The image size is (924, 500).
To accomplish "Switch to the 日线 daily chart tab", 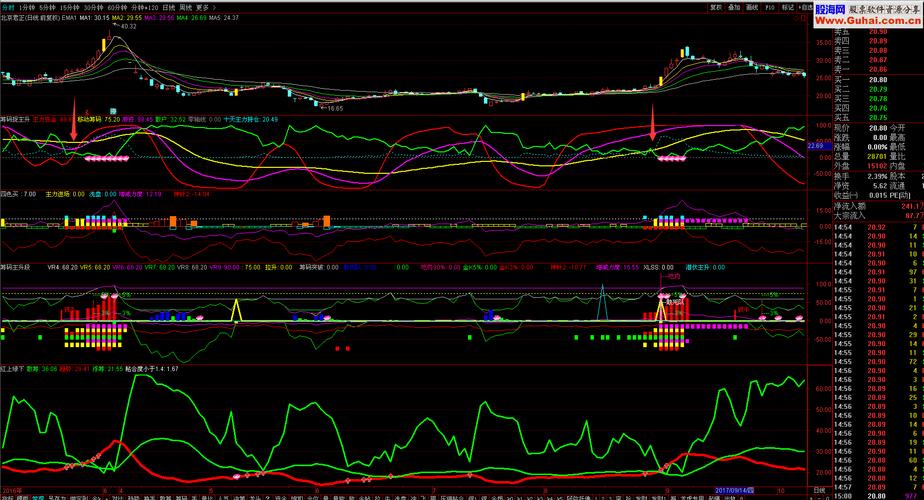I will [169, 8].
